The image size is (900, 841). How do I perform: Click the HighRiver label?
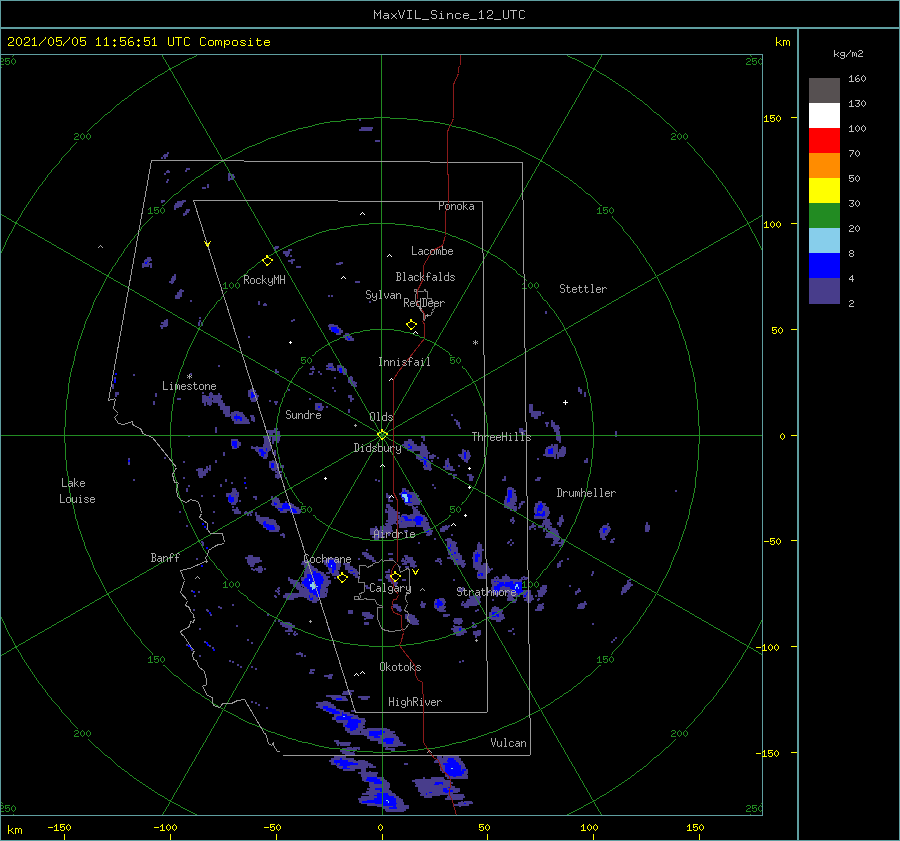click(x=415, y=702)
